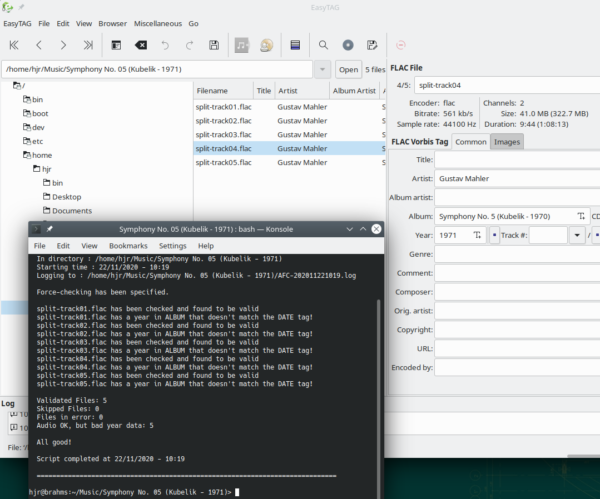600x499 pixels.
Task: Apply year to all files icon
Action: click(x=477, y=235)
